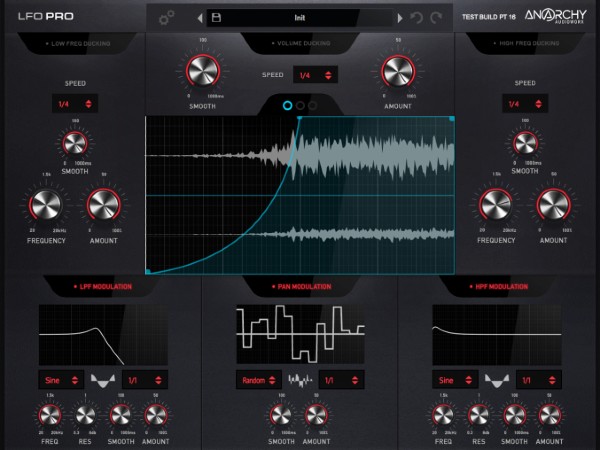Click the LPF filter curve display
600x450 pixels.
(82, 335)
